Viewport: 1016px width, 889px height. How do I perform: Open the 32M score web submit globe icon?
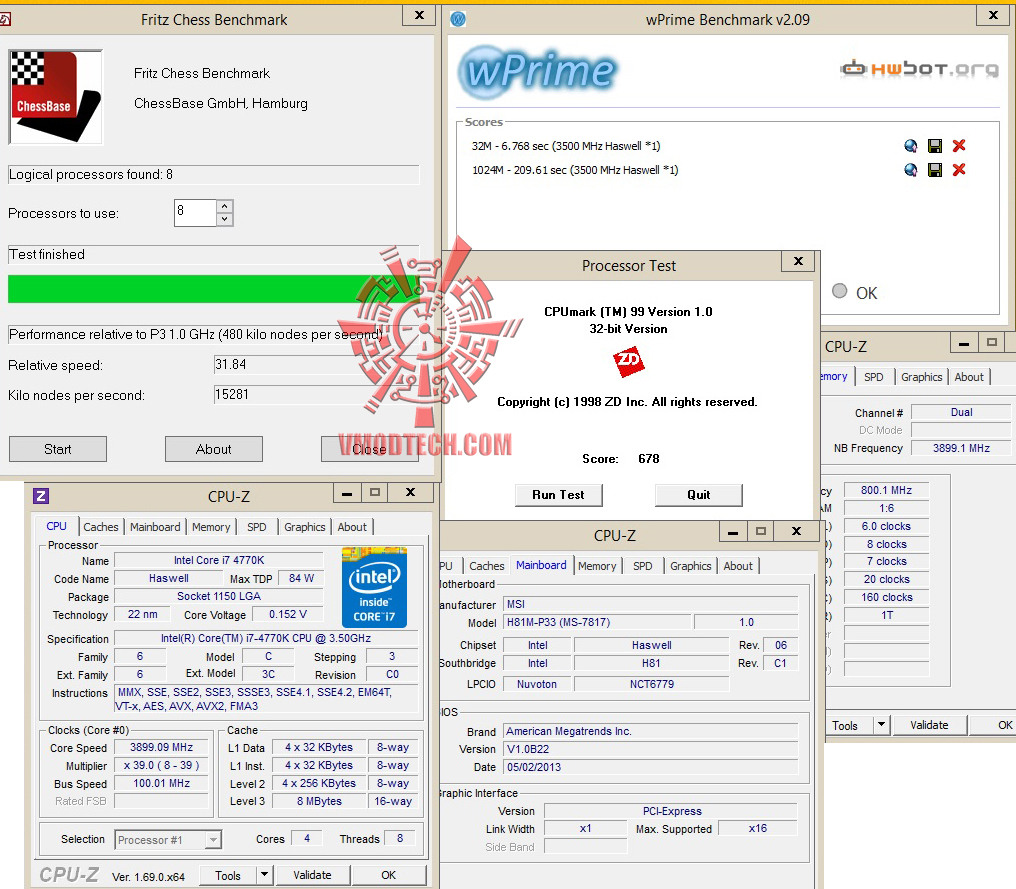pos(910,146)
